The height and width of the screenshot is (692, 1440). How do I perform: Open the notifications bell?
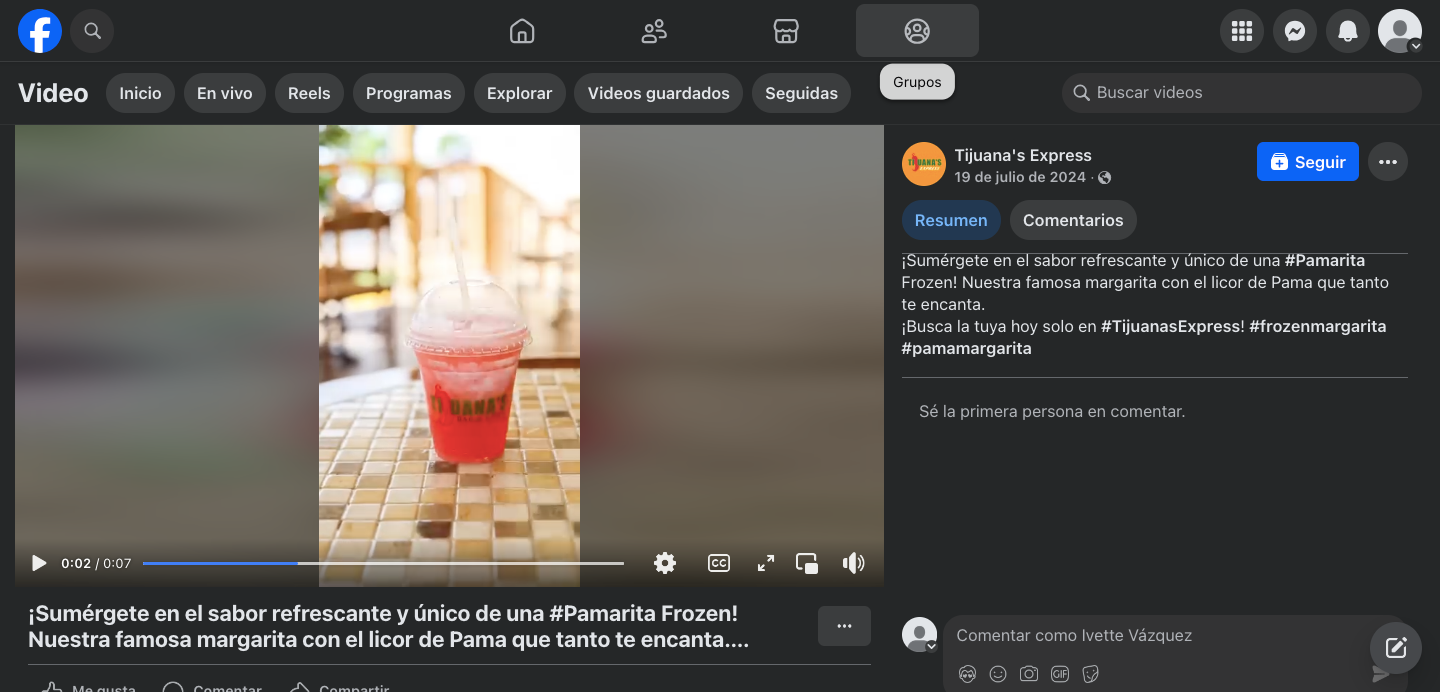coord(1348,31)
